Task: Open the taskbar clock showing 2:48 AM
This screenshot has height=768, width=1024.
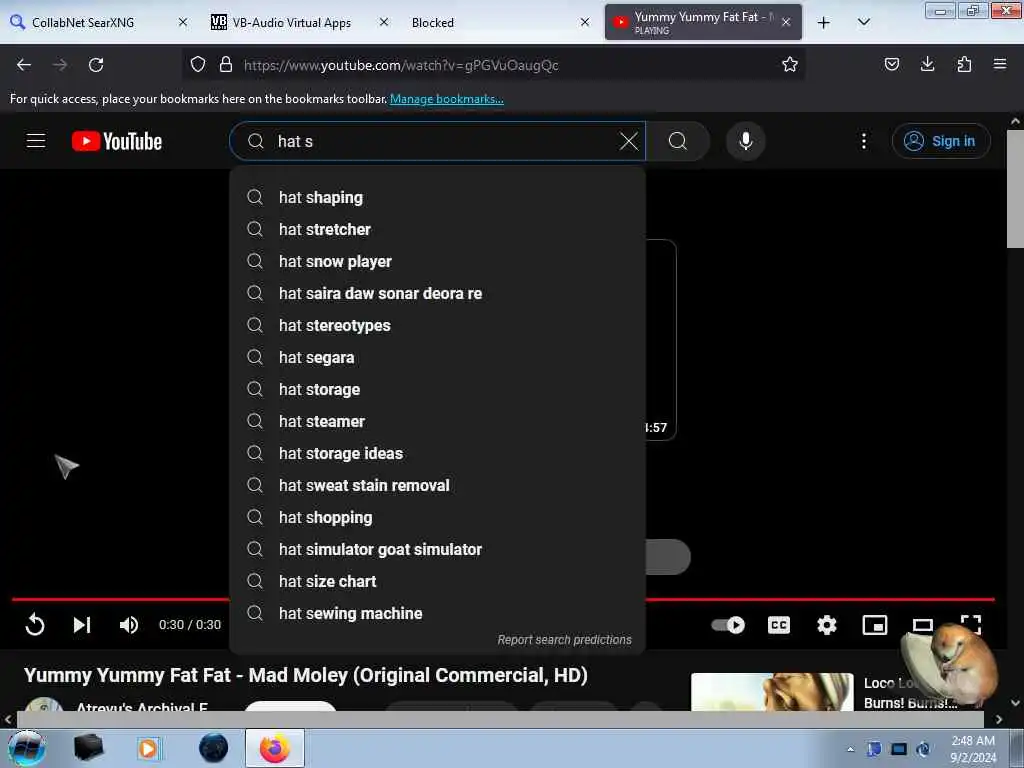Action: 973,749
